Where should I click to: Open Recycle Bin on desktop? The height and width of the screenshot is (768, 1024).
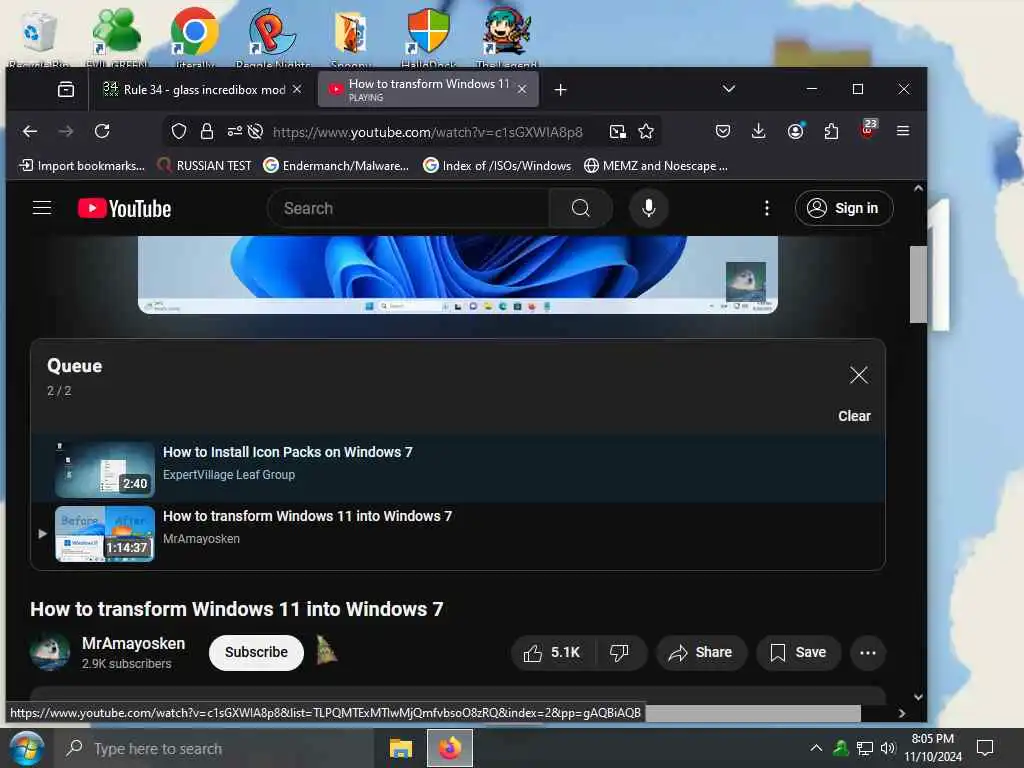pyautogui.click(x=38, y=37)
